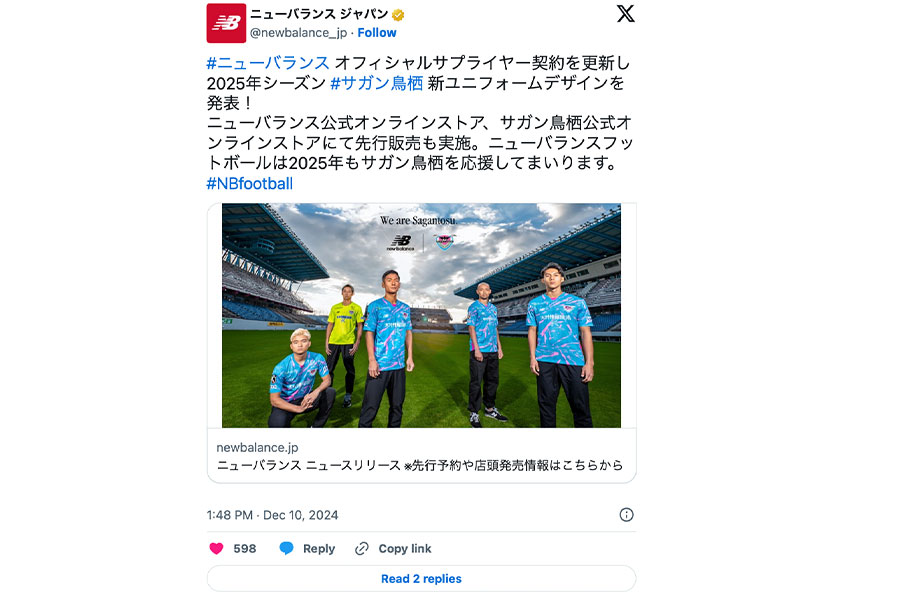This screenshot has width=900, height=600.
Task: Click the gold verified badge icon
Action: (x=398, y=15)
